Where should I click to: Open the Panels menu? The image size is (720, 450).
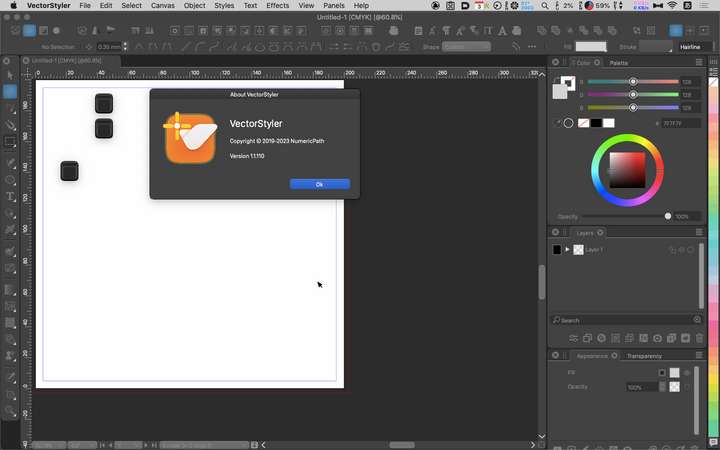(334, 6)
